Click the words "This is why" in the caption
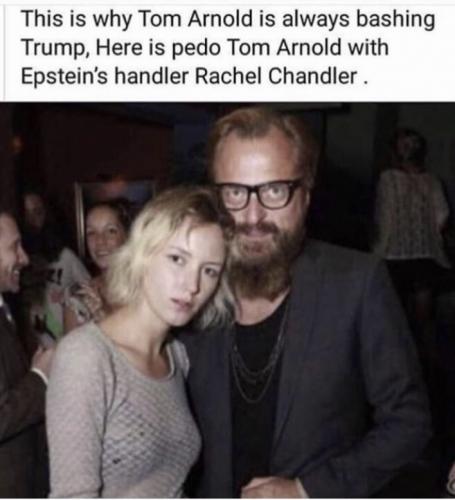 (x=76, y=19)
